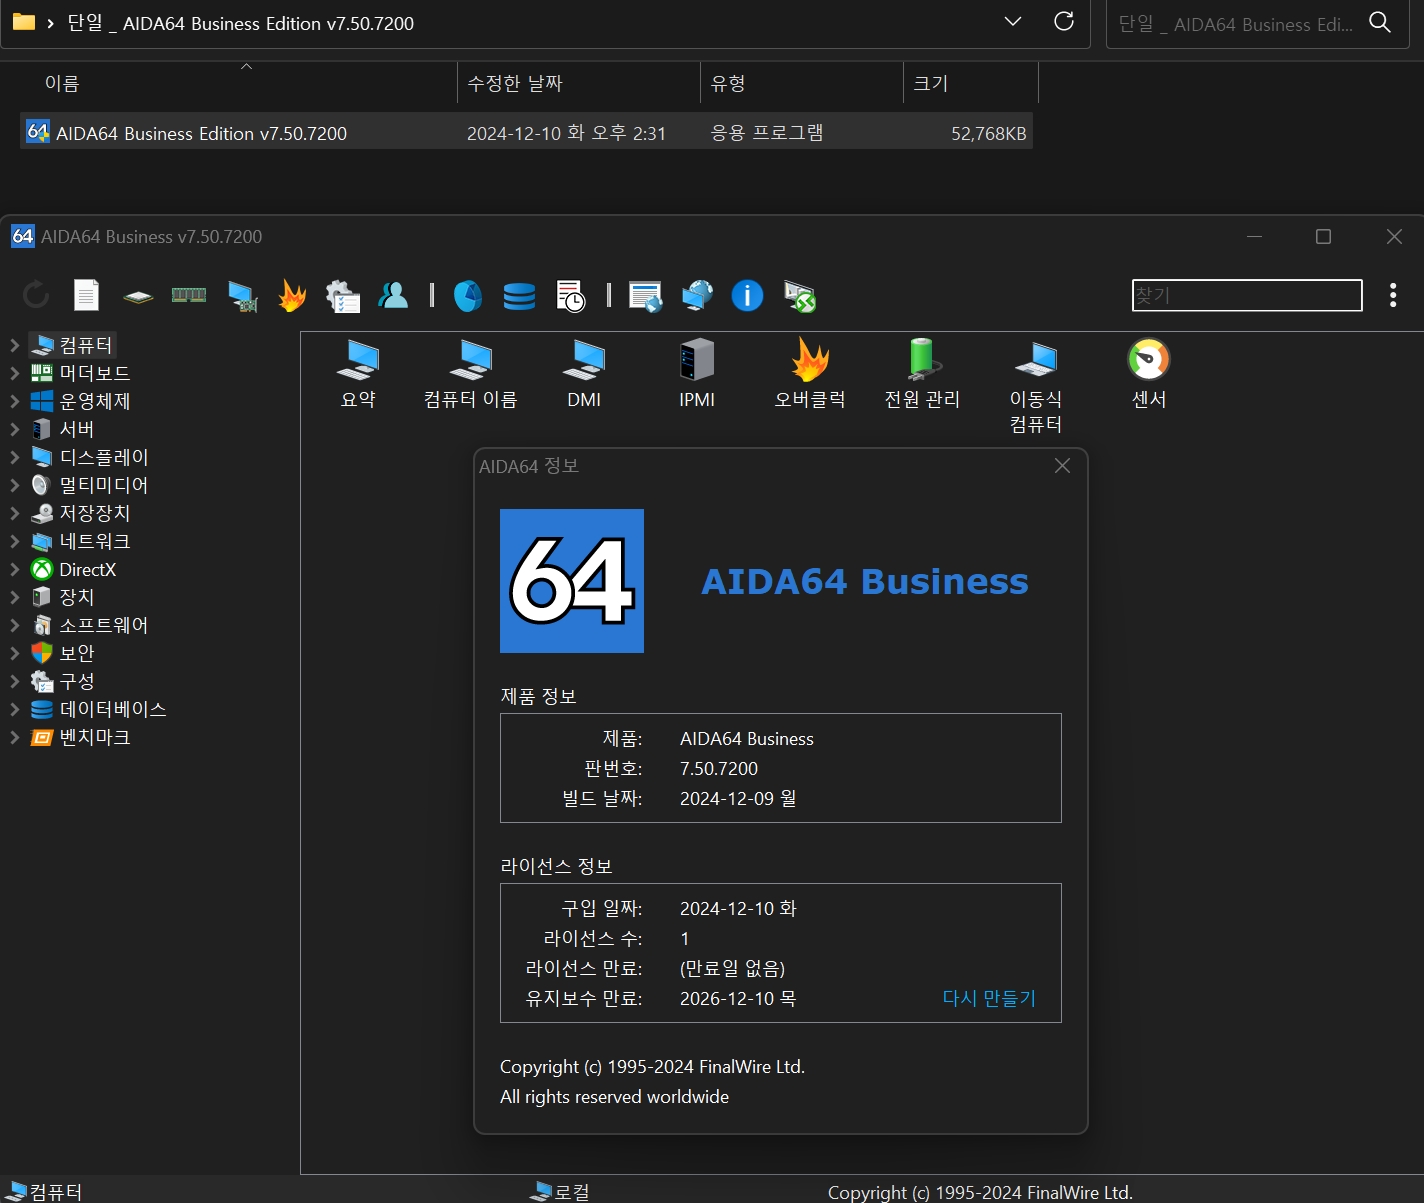Click the AIDA64 logo in the about dialog
This screenshot has width=1424, height=1203.
click(572, 581)
